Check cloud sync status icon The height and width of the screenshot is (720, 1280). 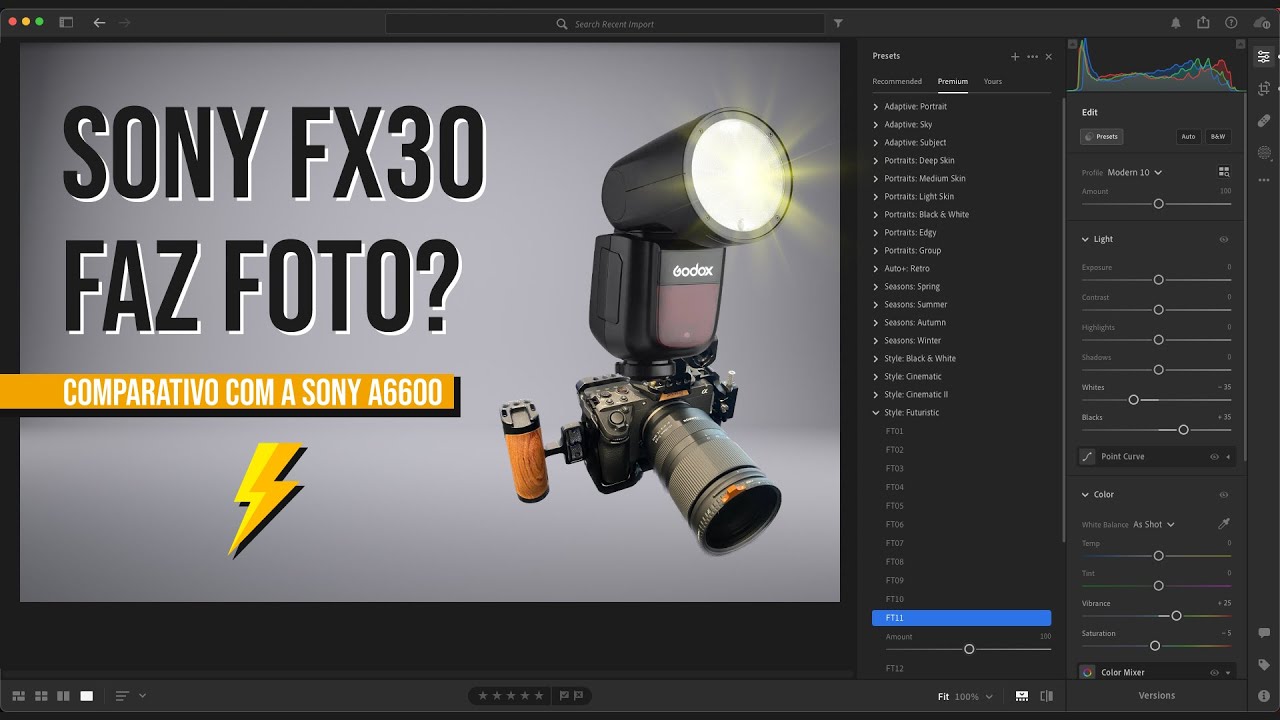point(1260,23)
